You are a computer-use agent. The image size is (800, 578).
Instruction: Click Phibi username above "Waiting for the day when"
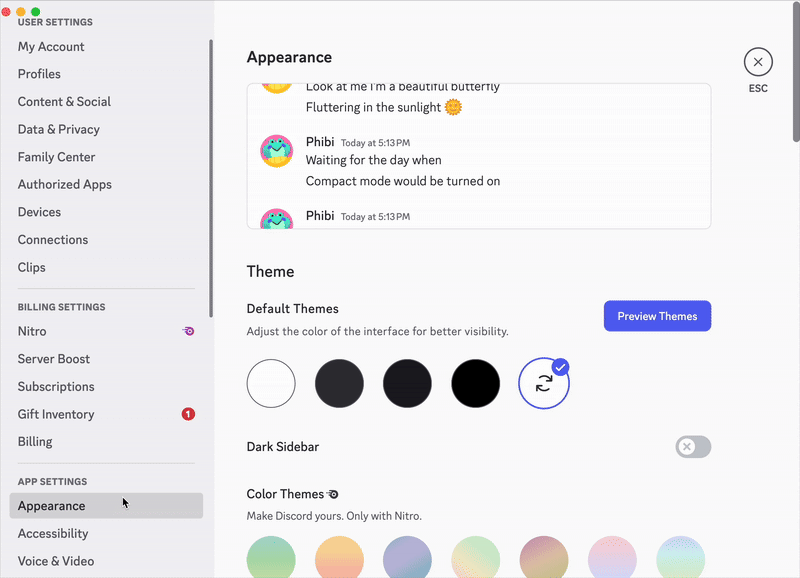pyautogui.click(x=320, y=142)
